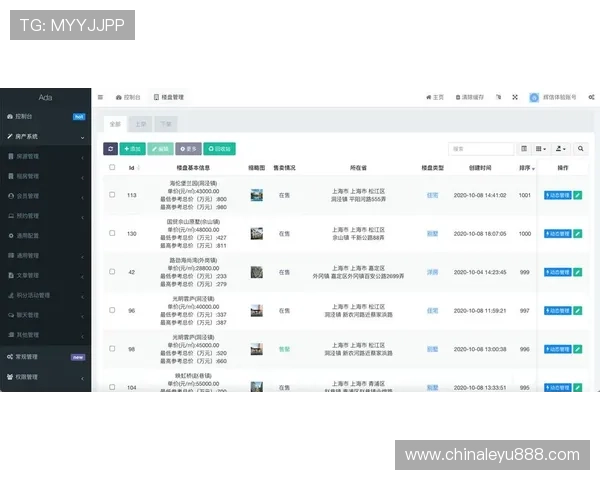Open 控制台 dashboard in the sidebar

tap(46, 116)
